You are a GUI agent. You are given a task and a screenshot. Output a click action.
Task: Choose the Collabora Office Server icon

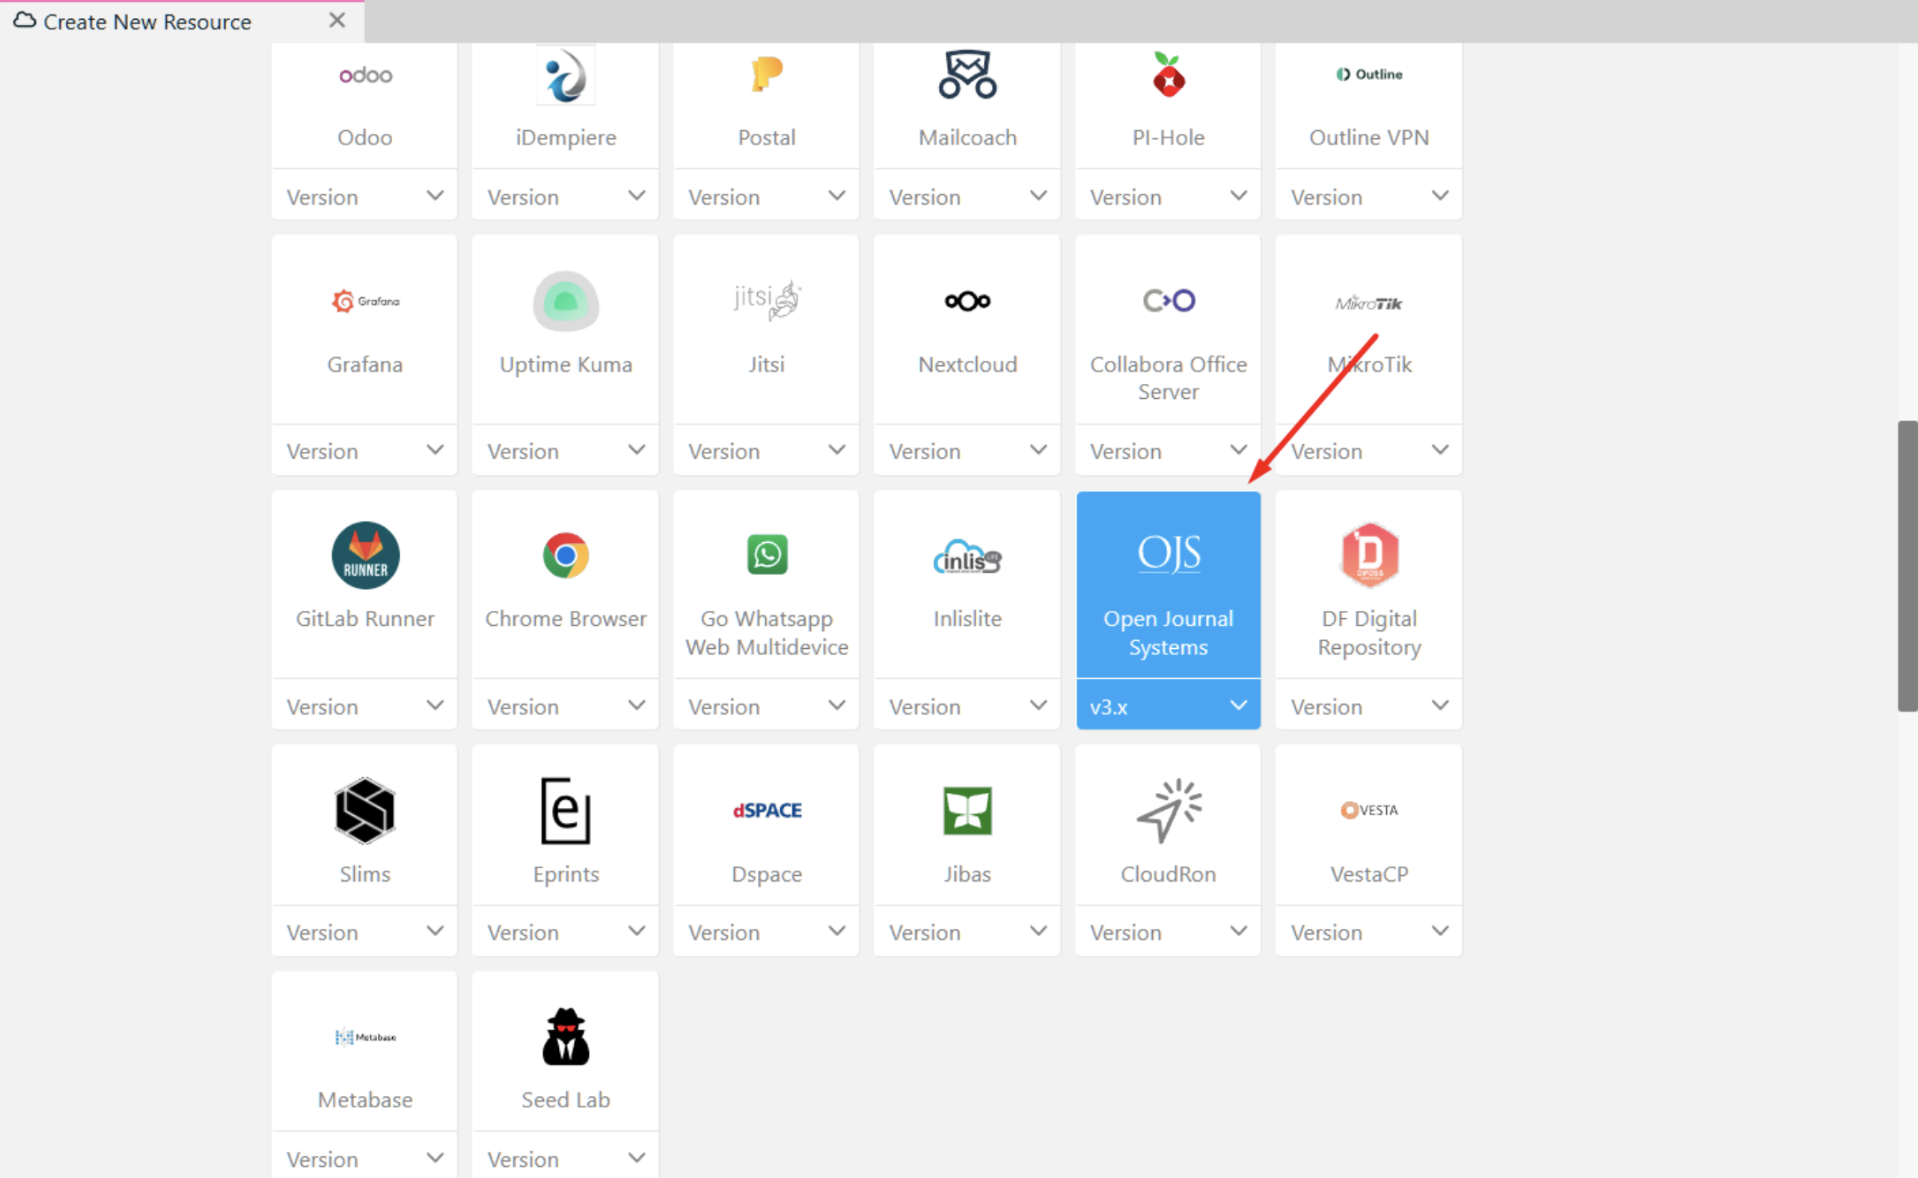(x=1168, y=300)
